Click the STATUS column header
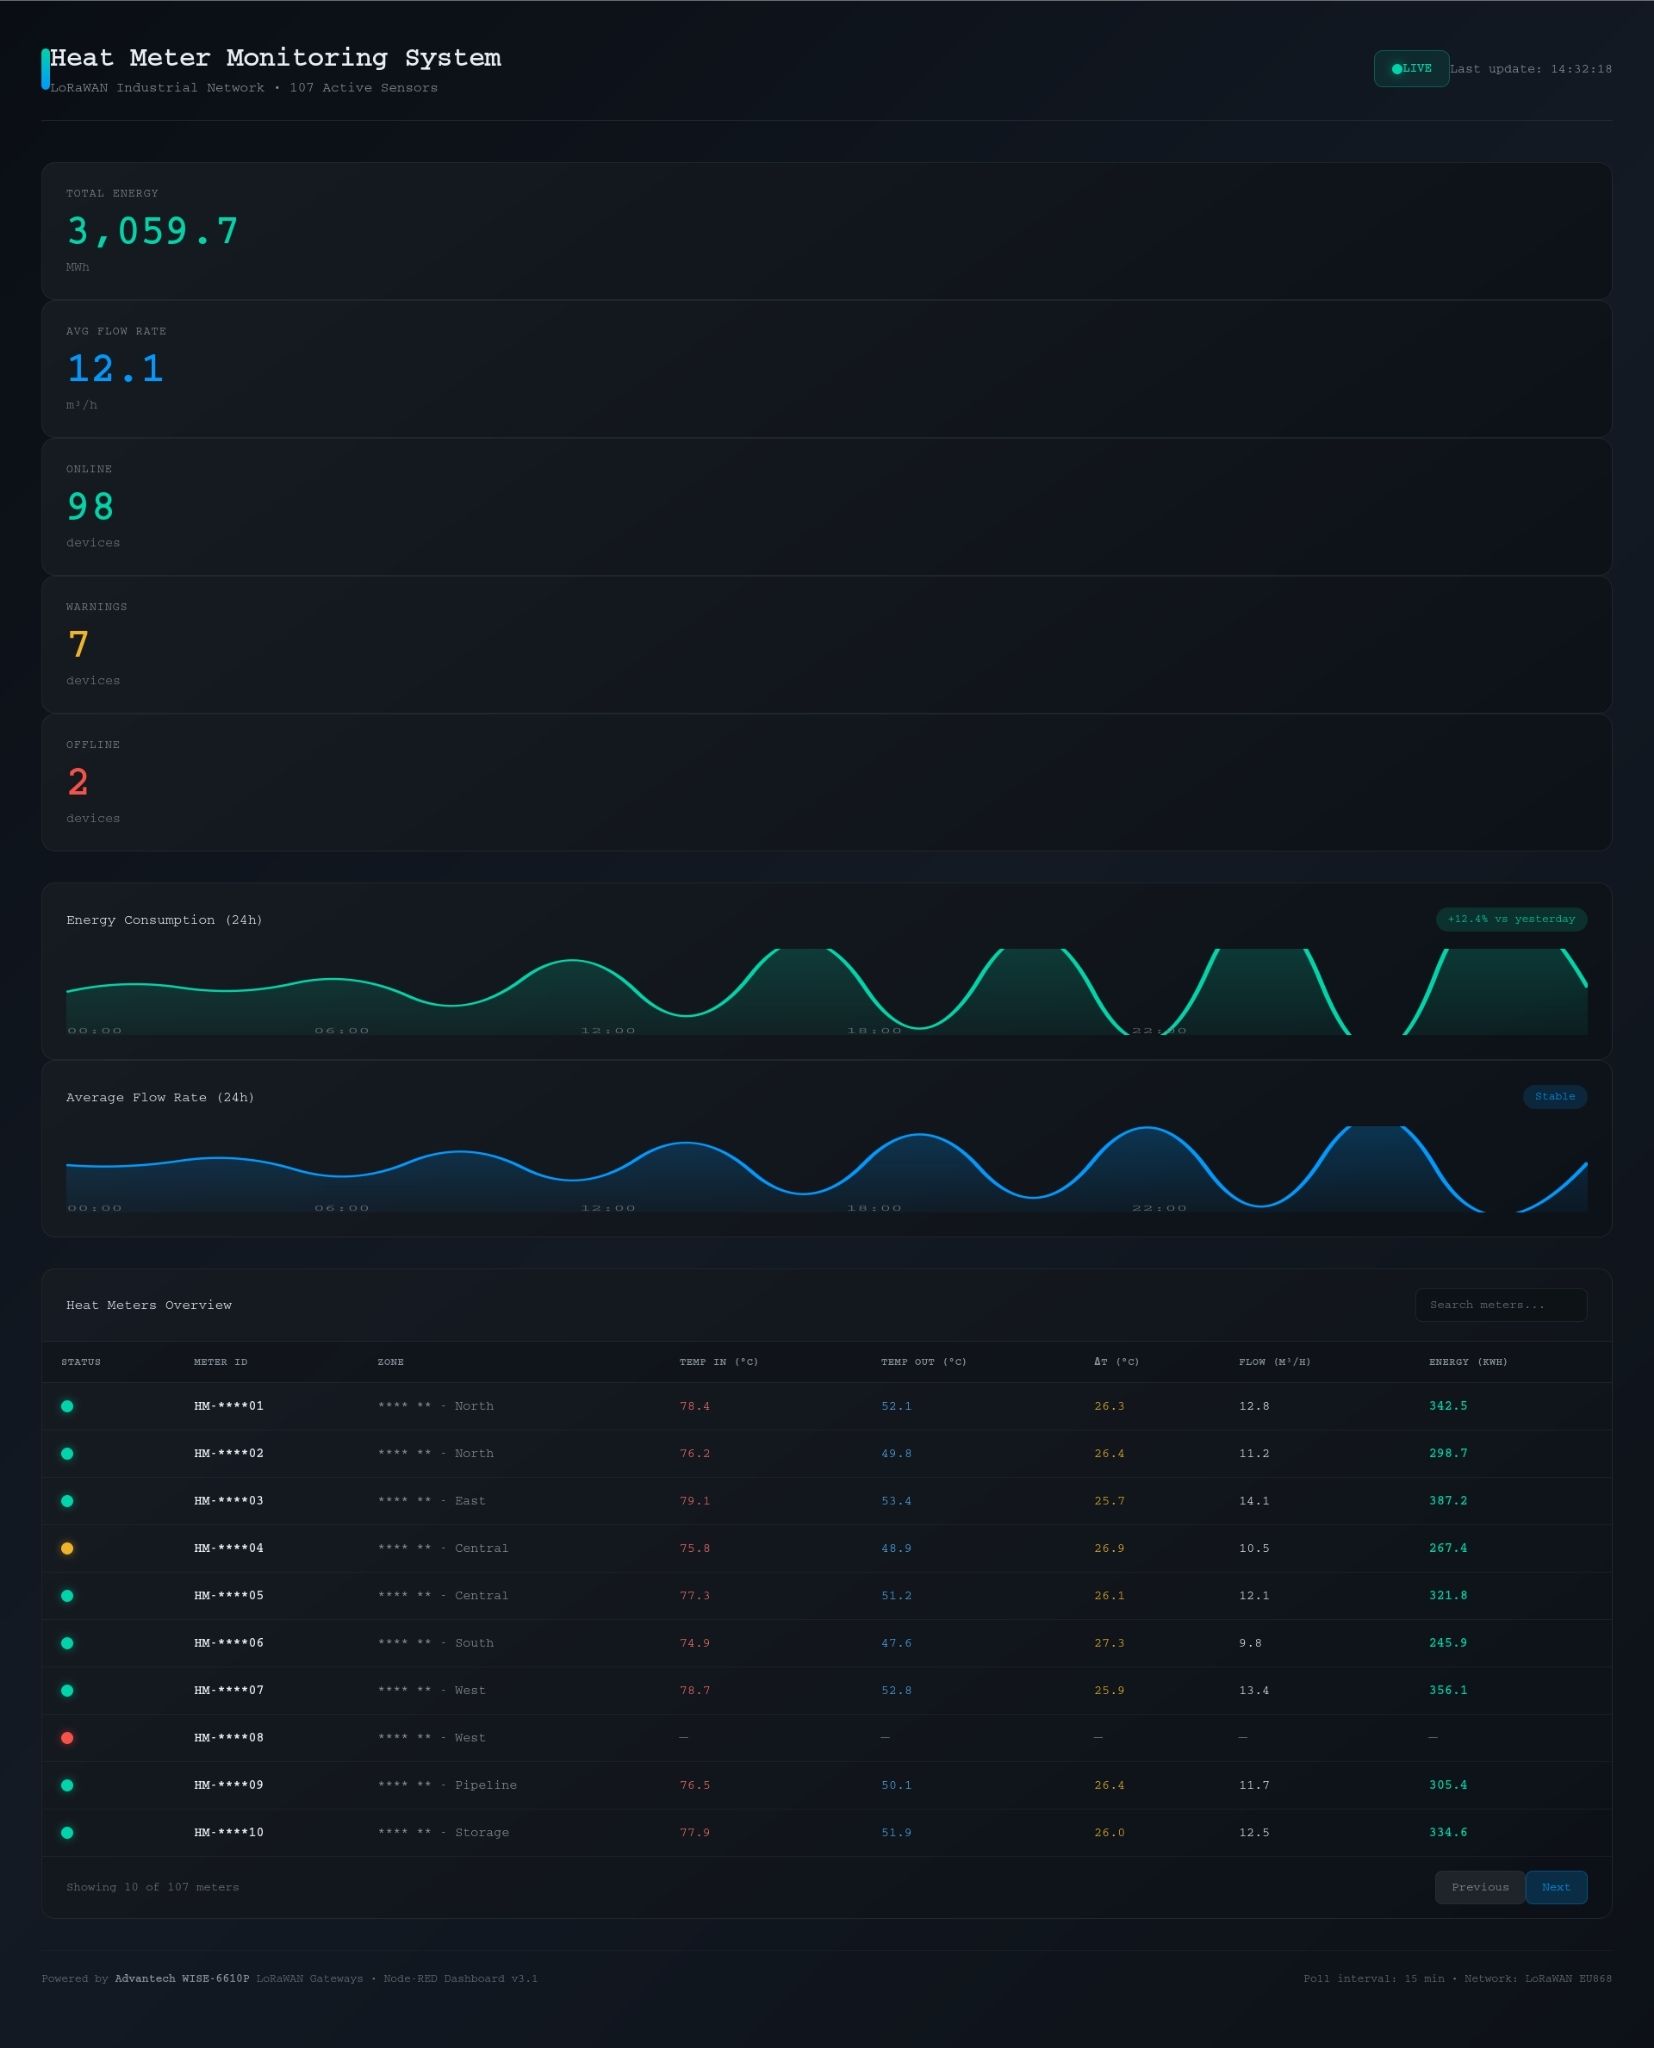Viewport: 1654px width, 2048px height. click(x=81, y=1362)
